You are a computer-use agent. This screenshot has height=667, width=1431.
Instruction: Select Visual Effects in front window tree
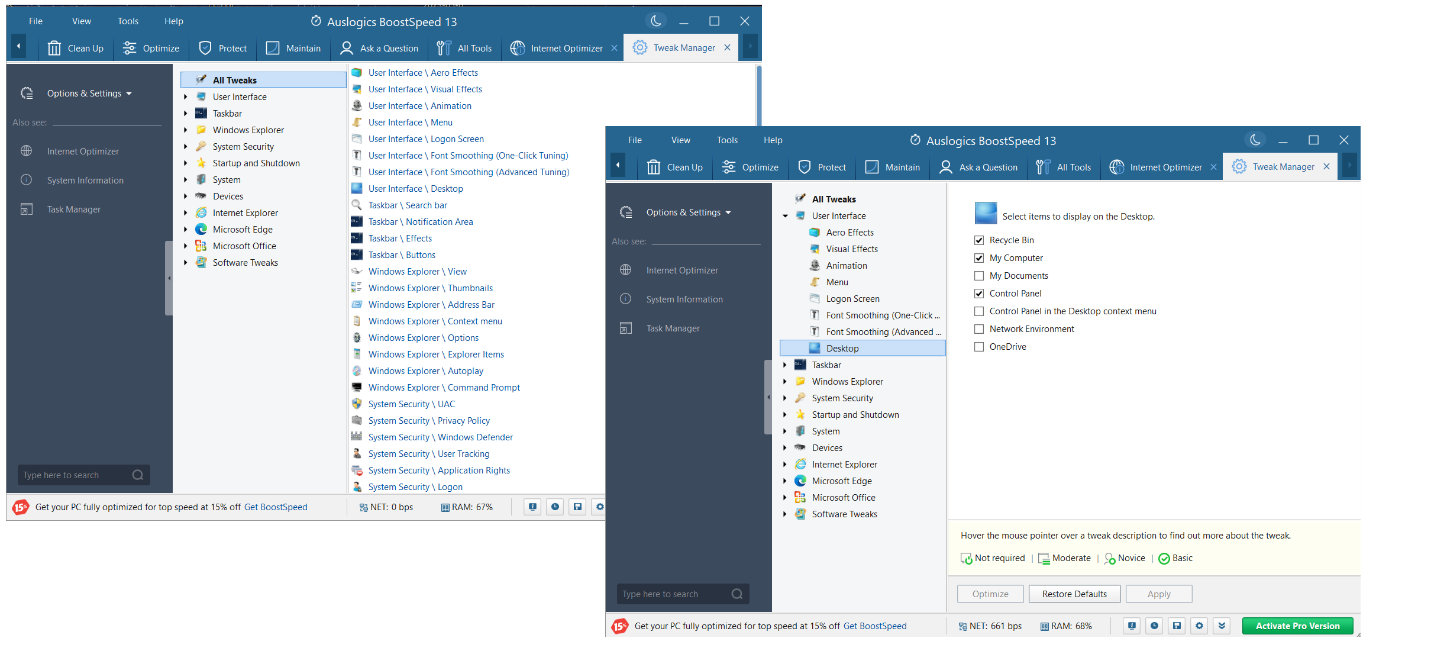852,249
